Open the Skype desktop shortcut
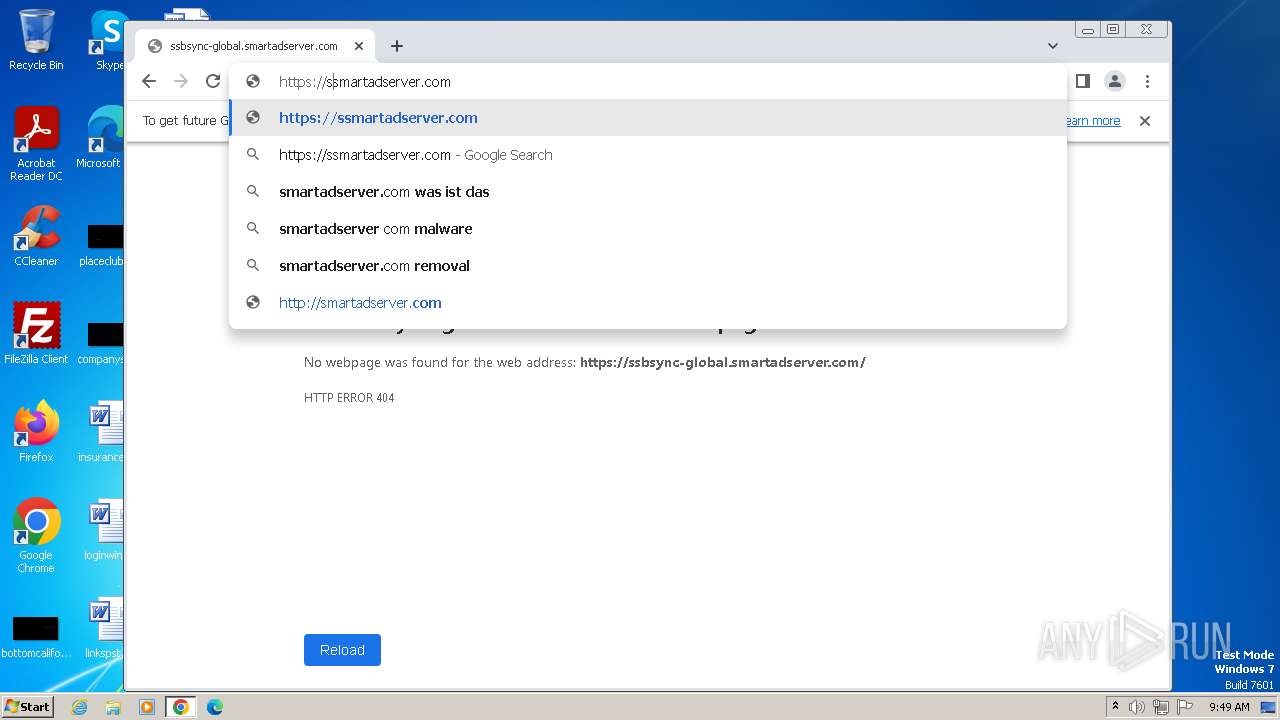Image resolution: width=1280 pixels, height=720 pixels. [108, 40]
